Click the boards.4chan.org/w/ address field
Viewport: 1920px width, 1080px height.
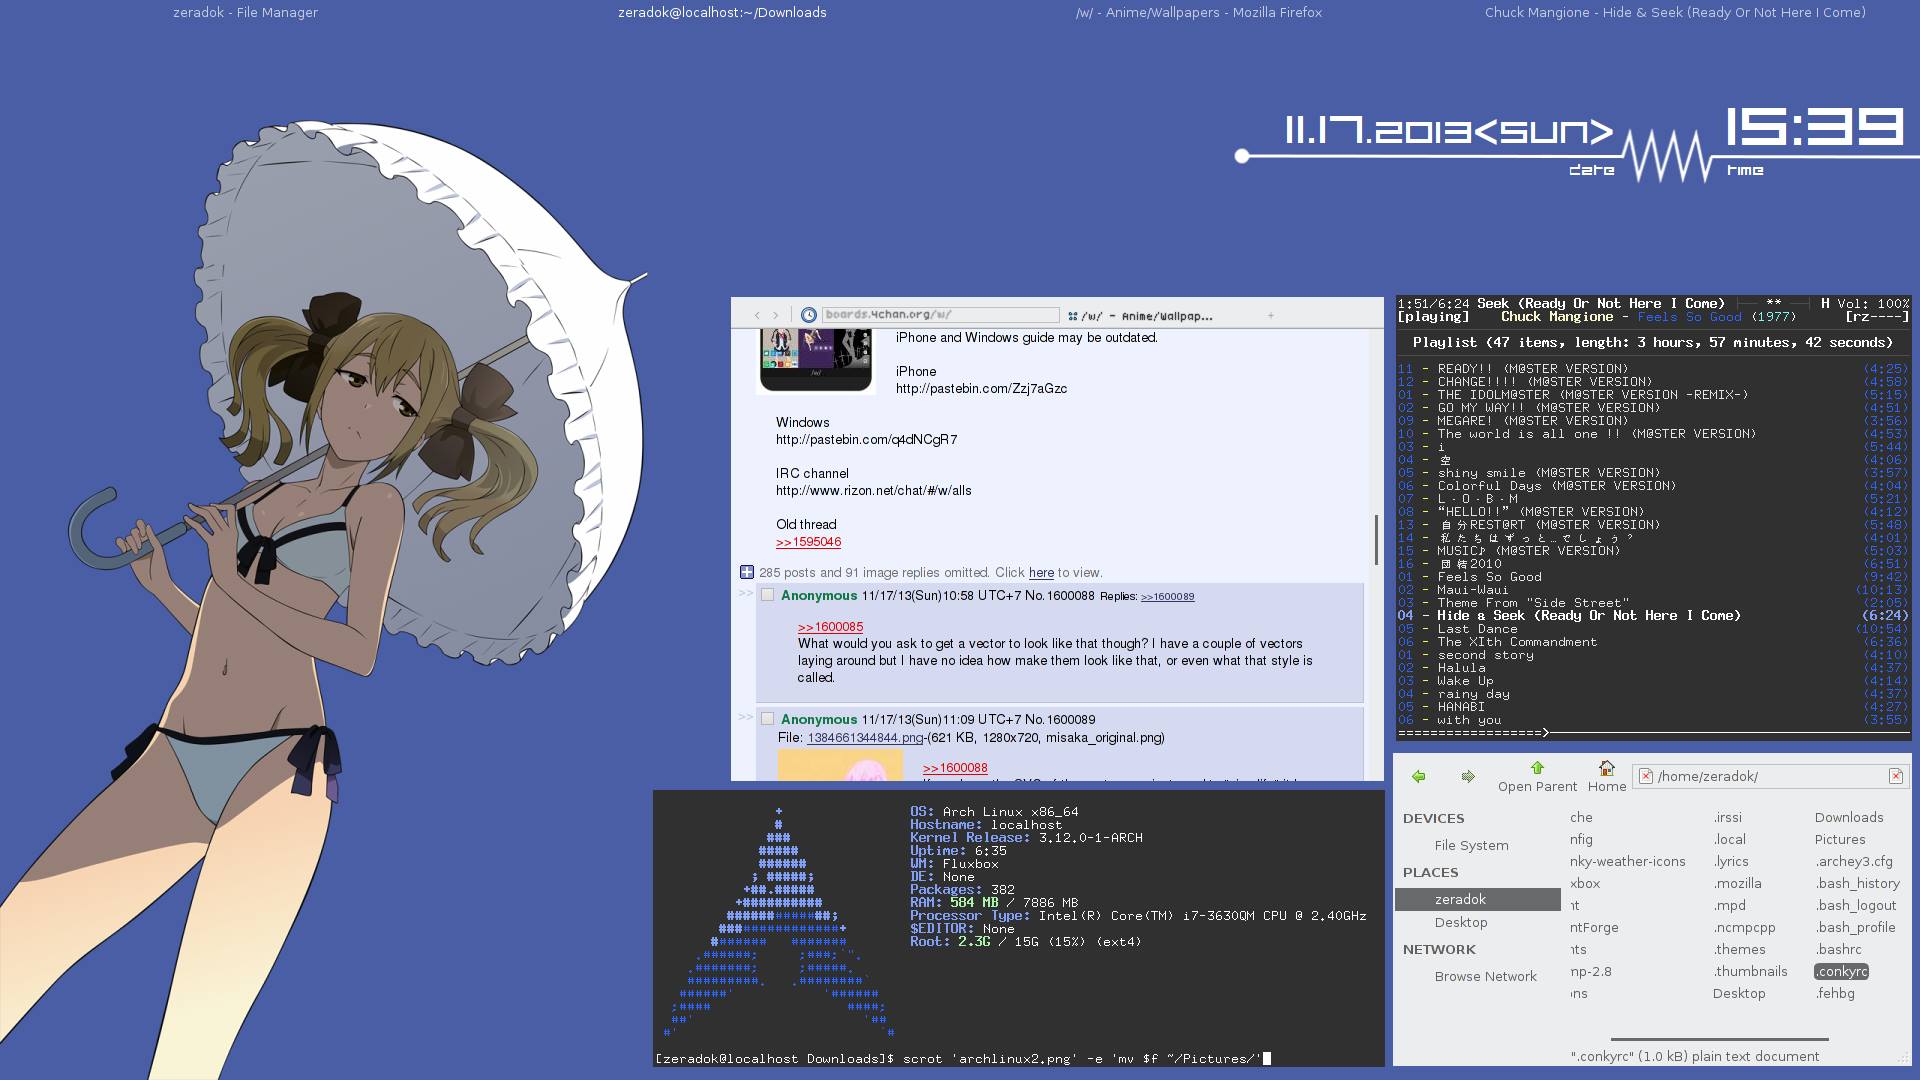tap(938, 315)
